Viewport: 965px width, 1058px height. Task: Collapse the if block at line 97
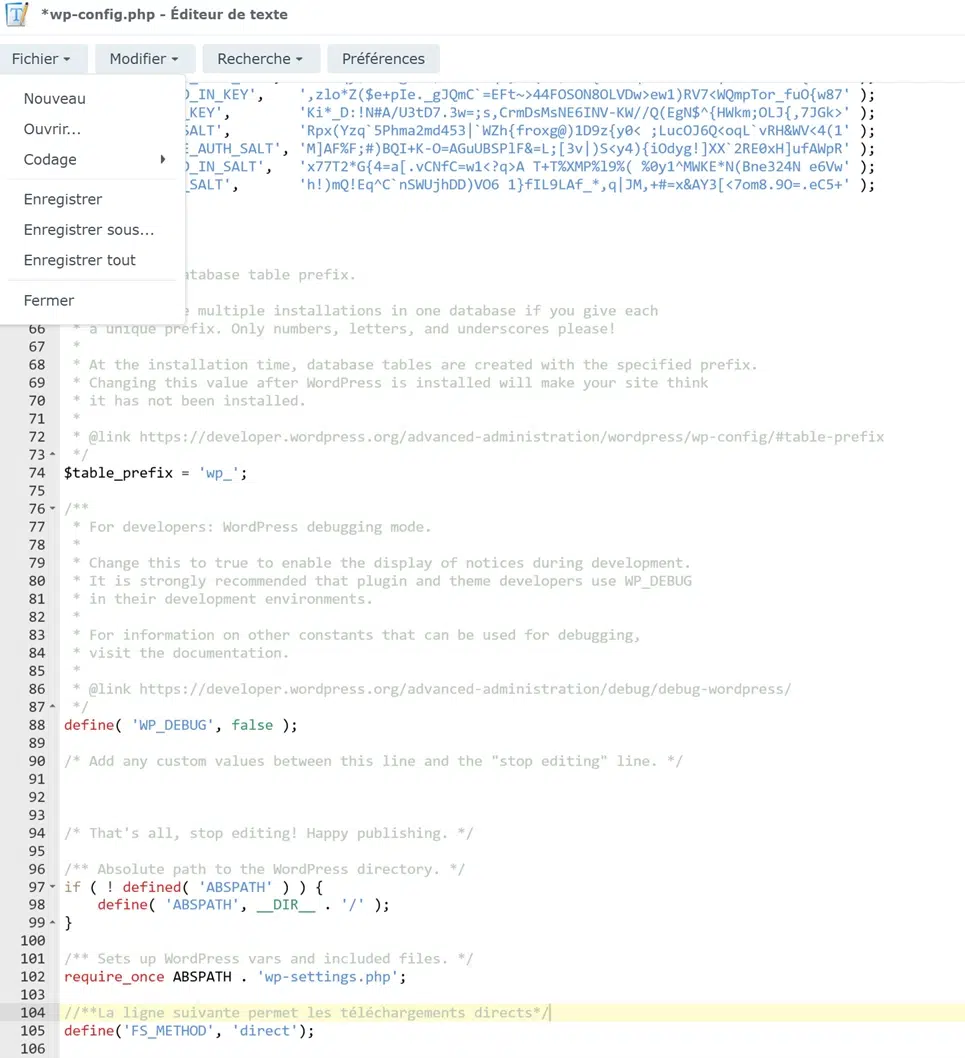click(52, 887)
